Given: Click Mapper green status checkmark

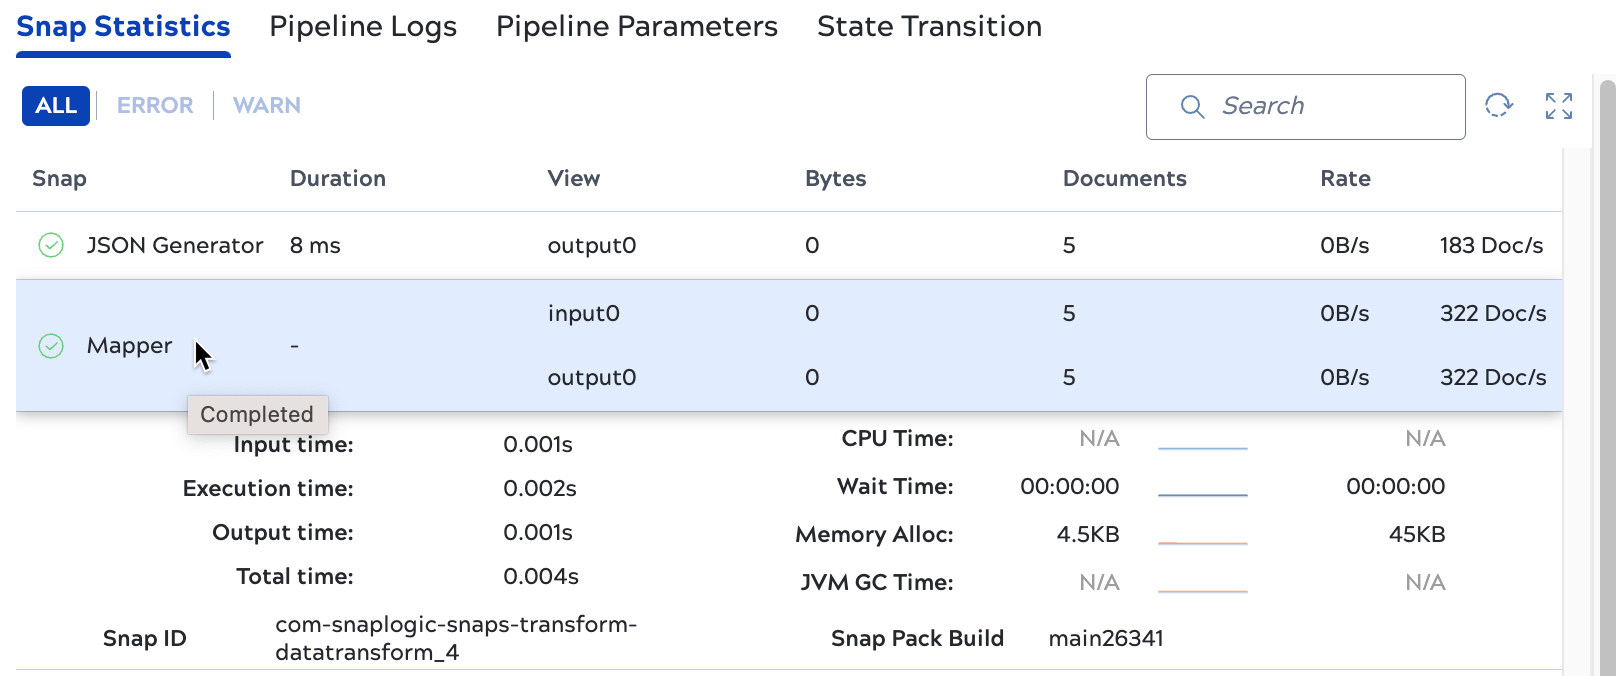Looking at the screenshot, I should [x=51, y=346].
